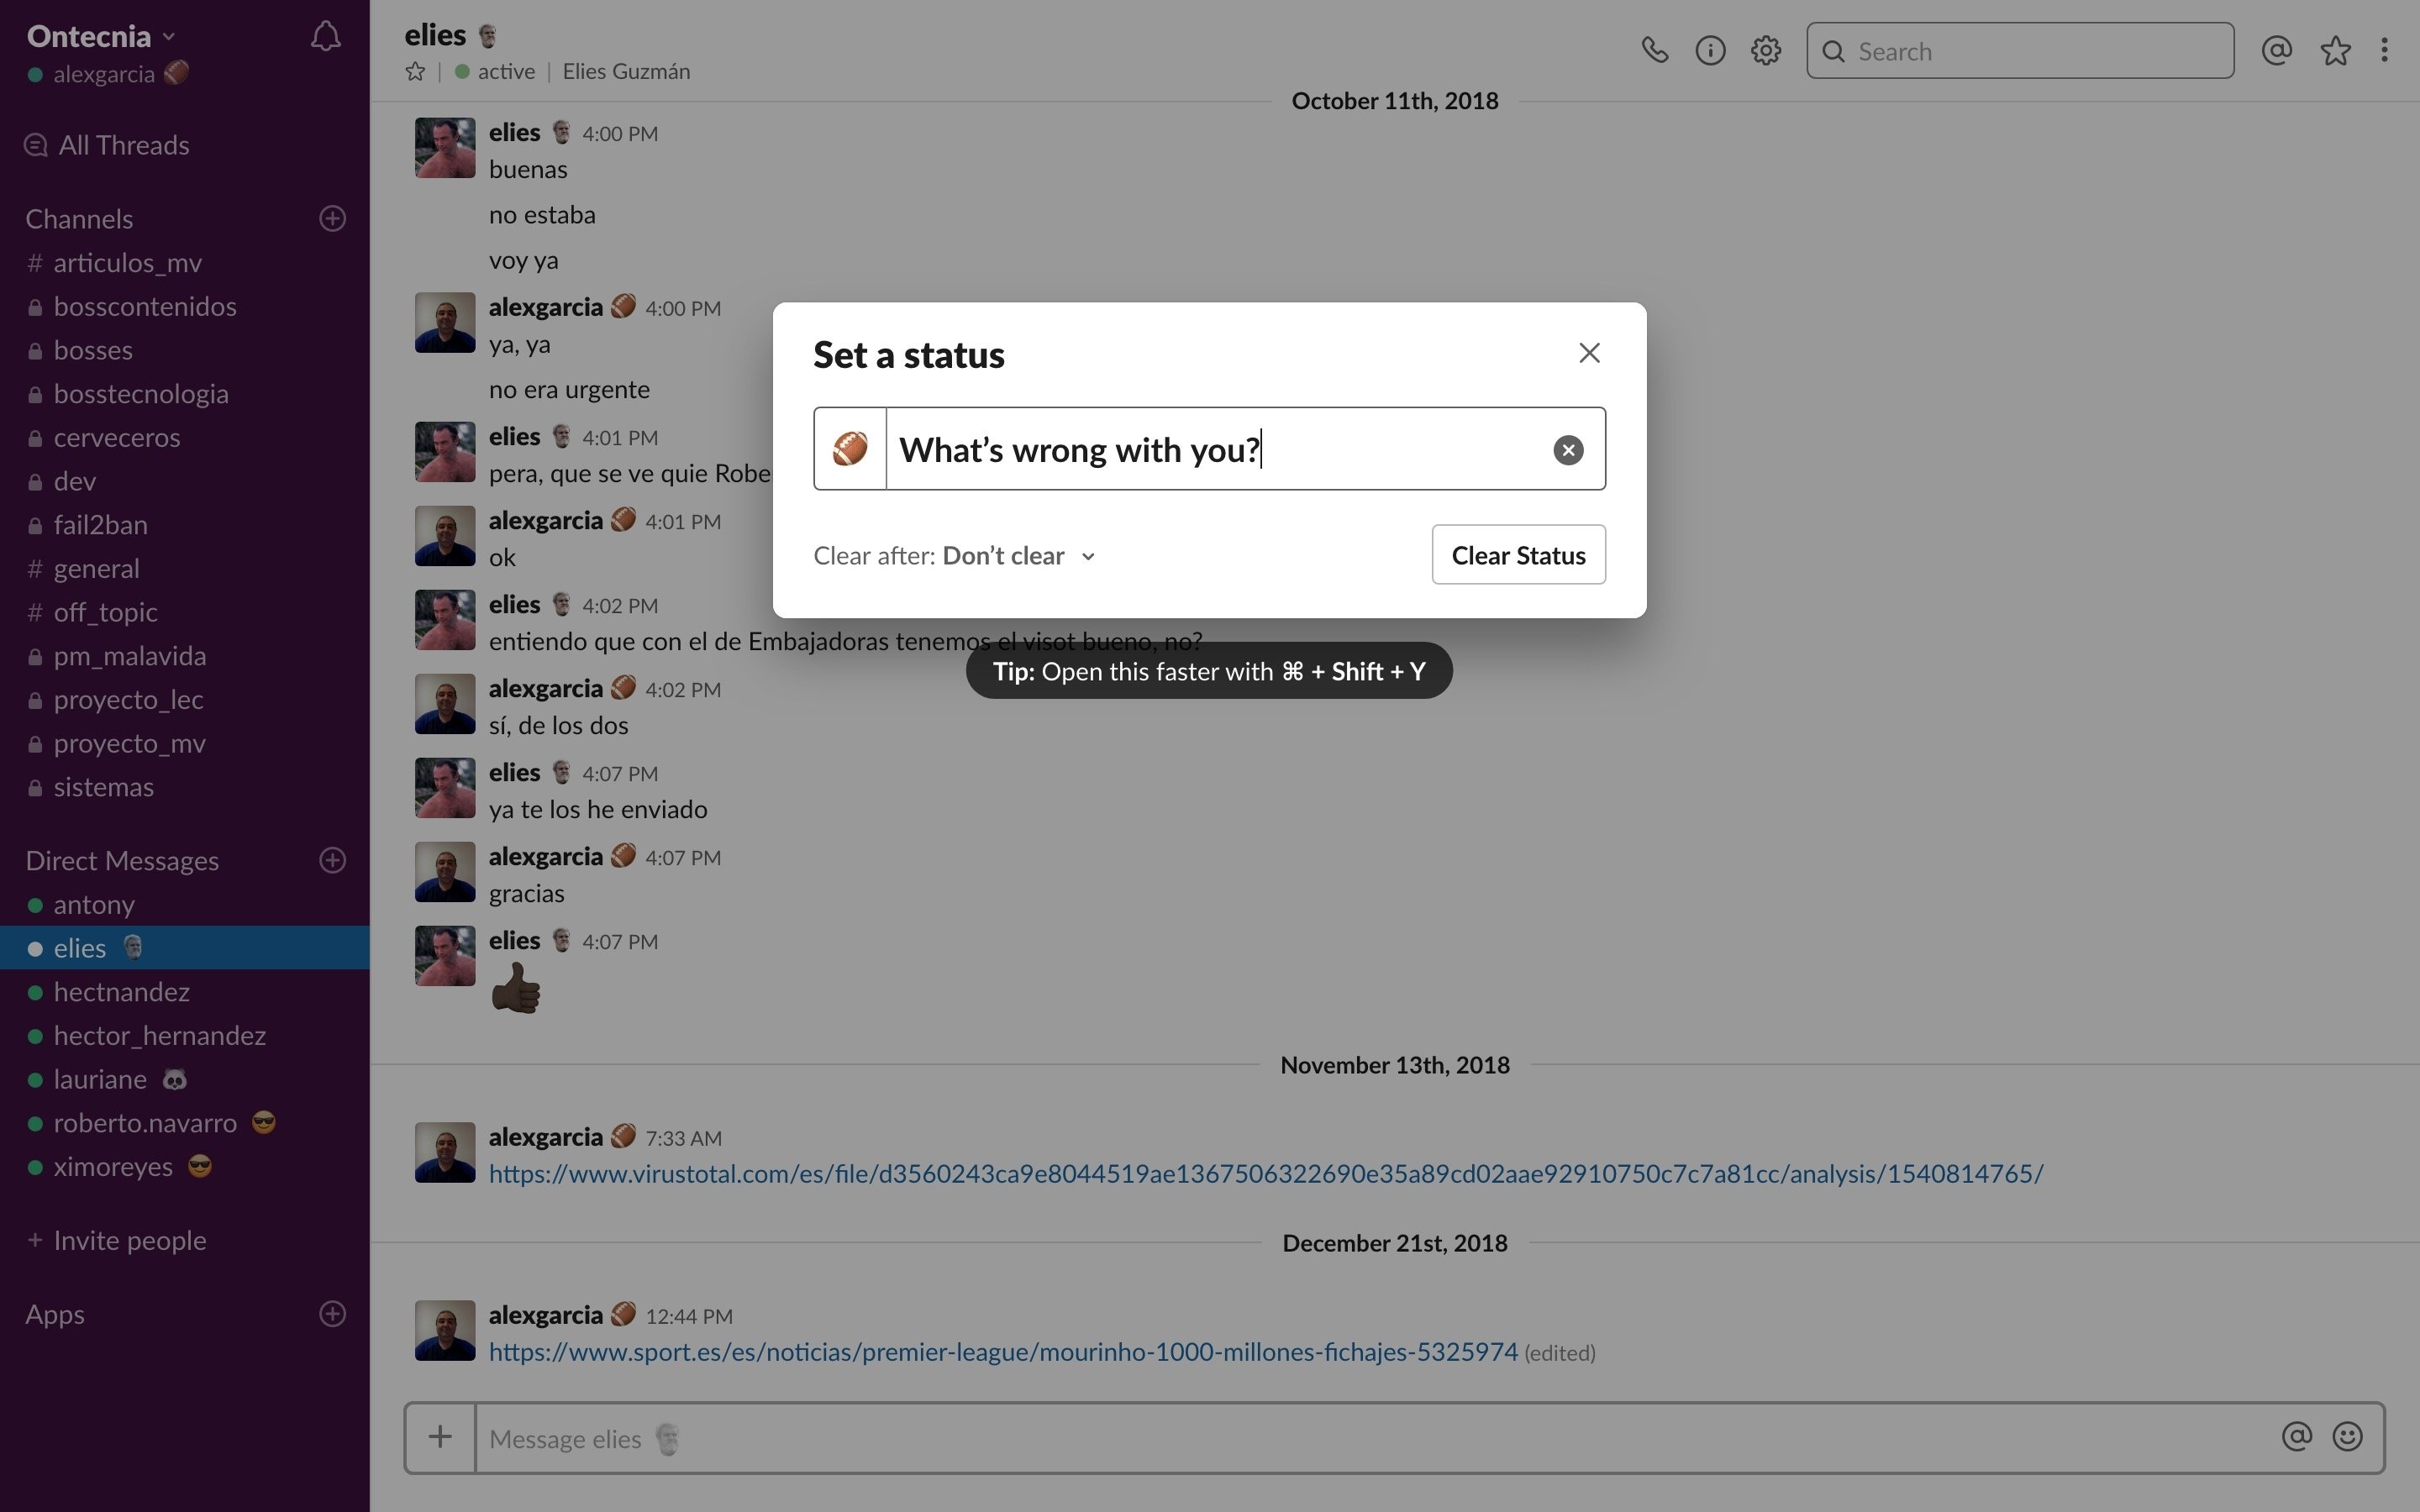2420x1512 pixels.
Task: Expand the Channels section expander
Action: (x=78, y=216)
